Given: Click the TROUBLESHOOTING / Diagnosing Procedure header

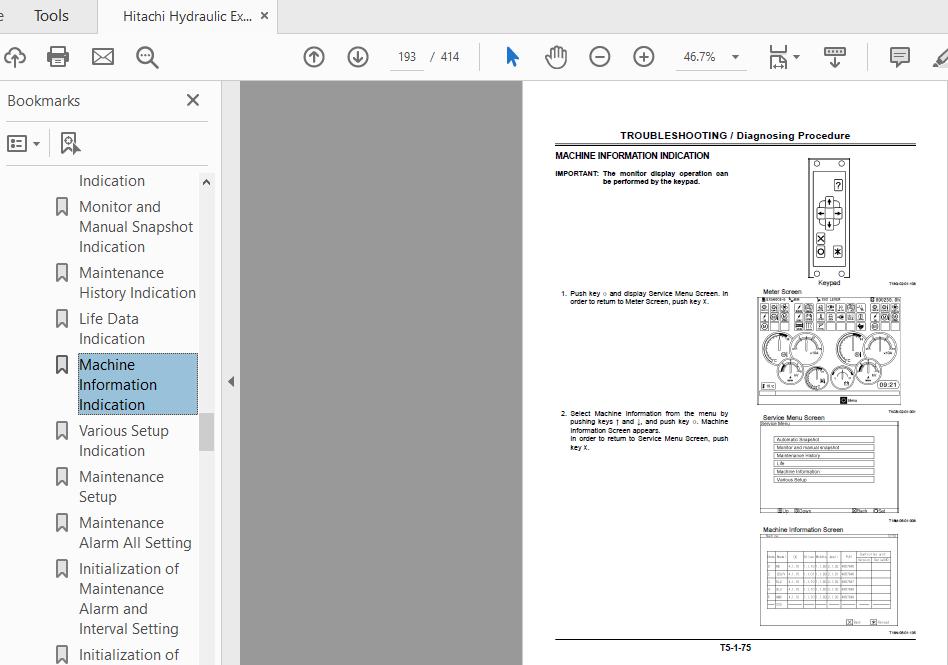Looking at the screenshot, I should (735, 135).
